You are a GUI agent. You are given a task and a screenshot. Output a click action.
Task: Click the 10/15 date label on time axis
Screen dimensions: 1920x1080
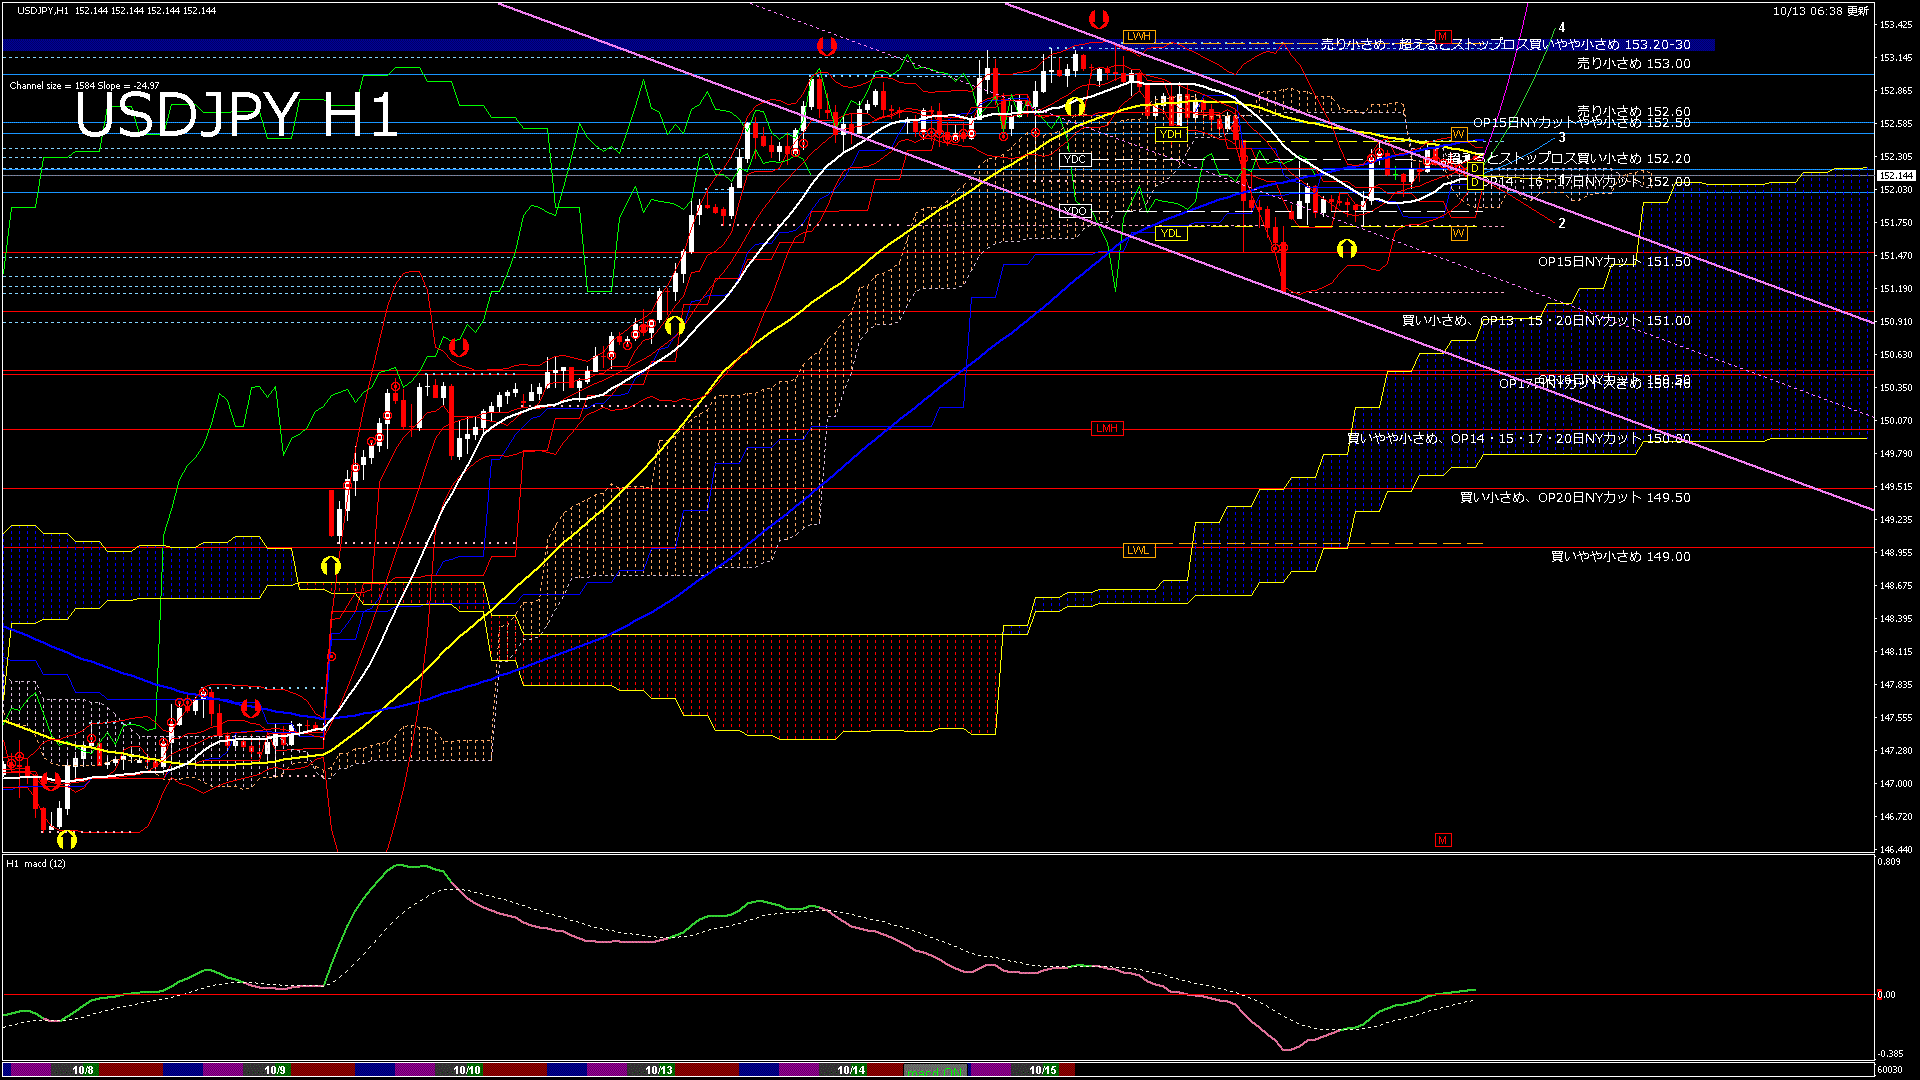tap(1042, 1070)
